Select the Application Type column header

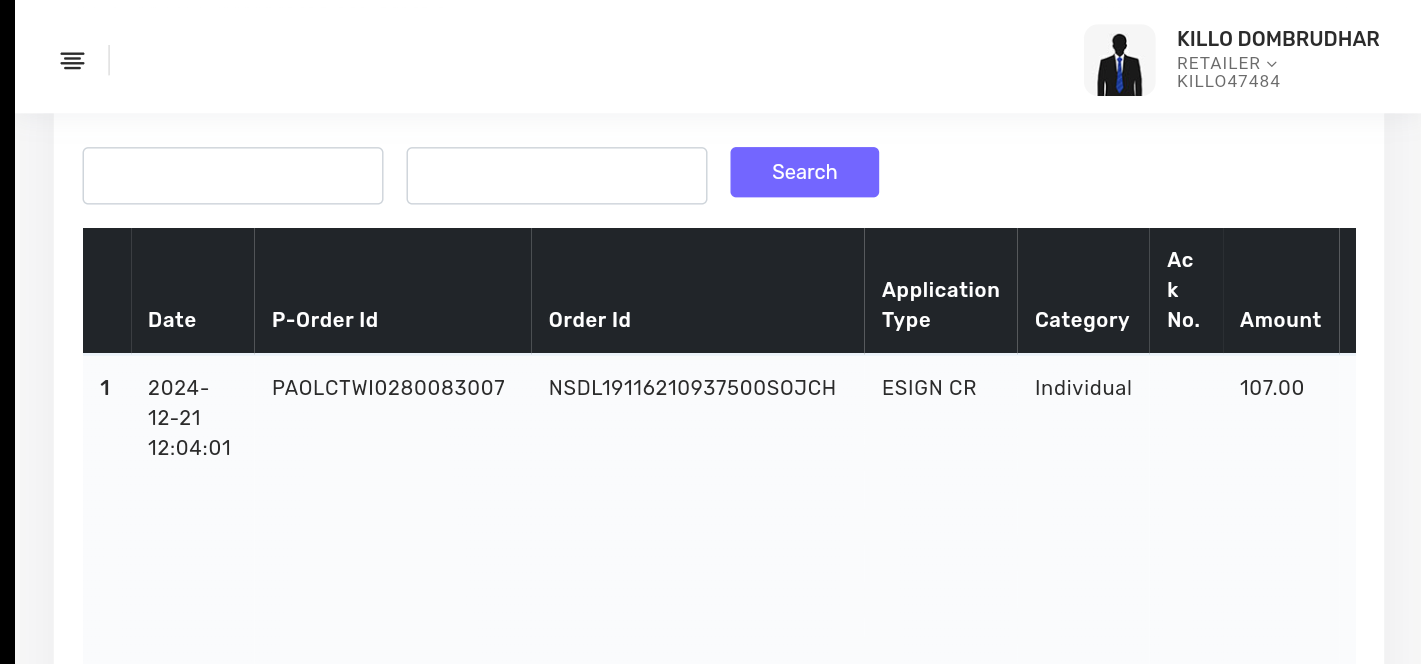[x=940, y=305]
